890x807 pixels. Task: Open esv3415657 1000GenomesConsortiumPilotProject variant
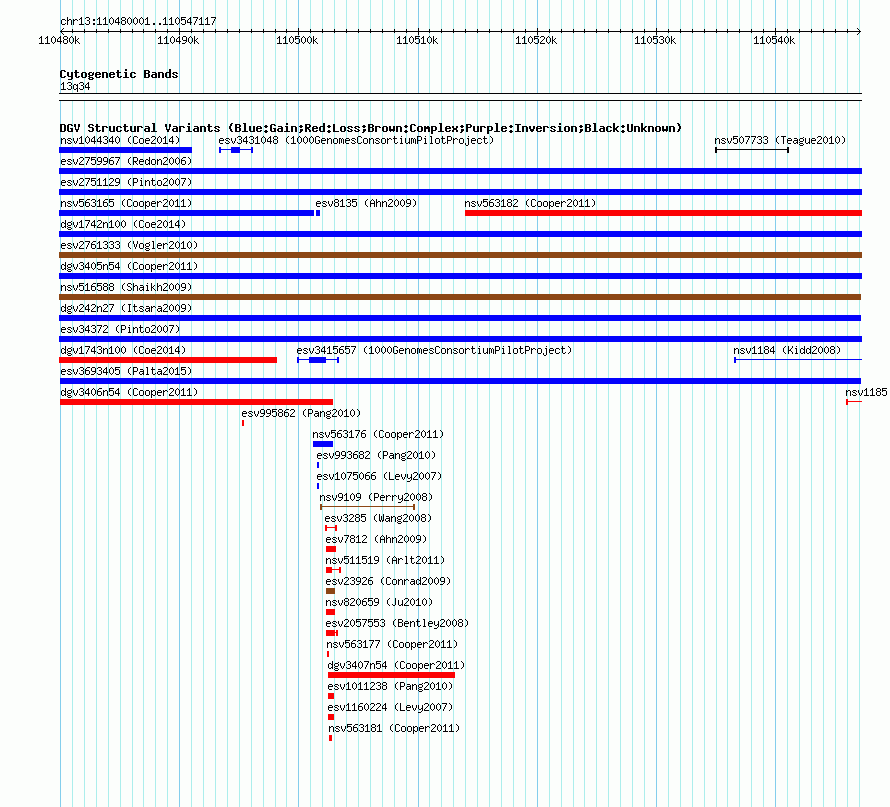434,350
